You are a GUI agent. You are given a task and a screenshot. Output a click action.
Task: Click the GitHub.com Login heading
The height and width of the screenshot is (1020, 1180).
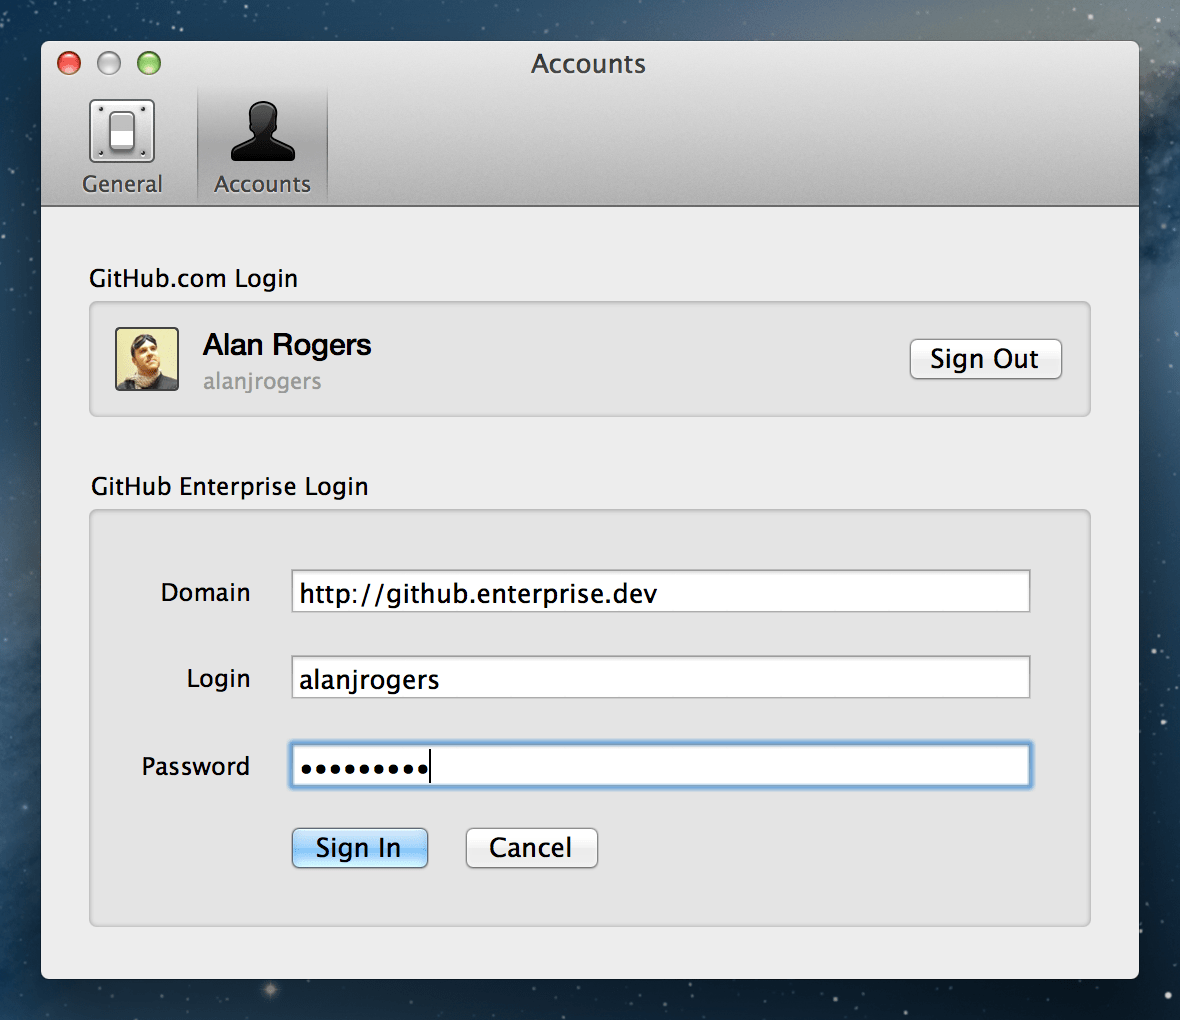pos(193,279)
